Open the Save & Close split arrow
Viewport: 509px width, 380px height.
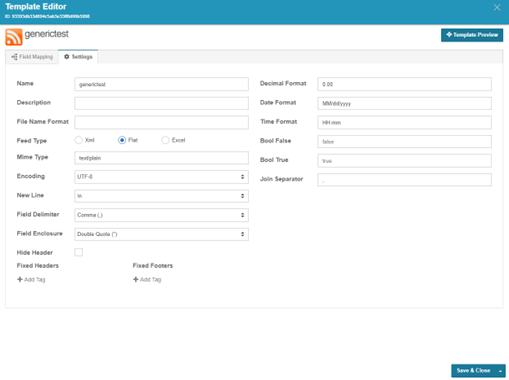point(500,371)
